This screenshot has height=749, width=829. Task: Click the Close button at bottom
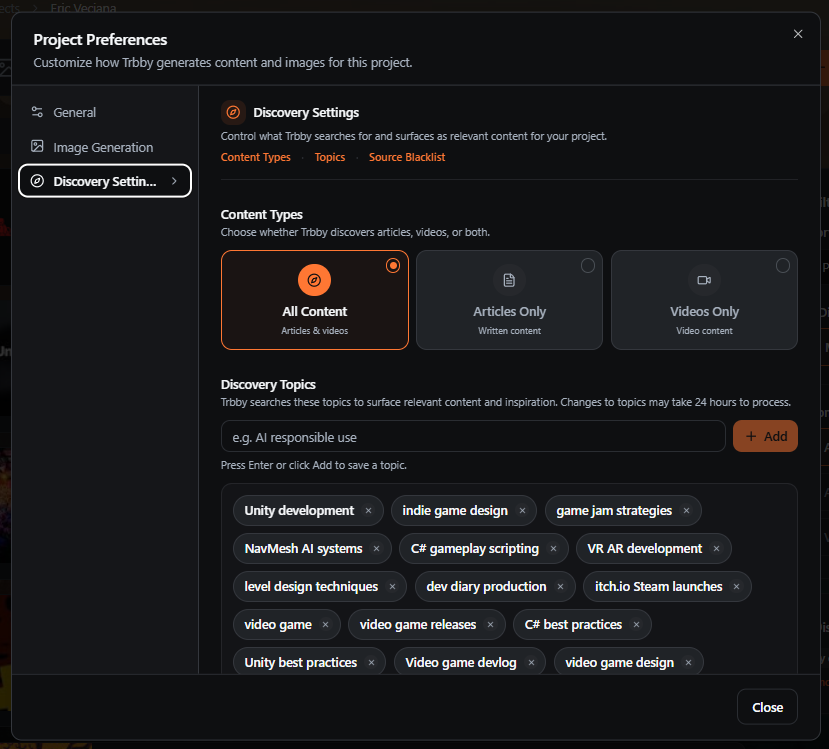pos(767,707)
